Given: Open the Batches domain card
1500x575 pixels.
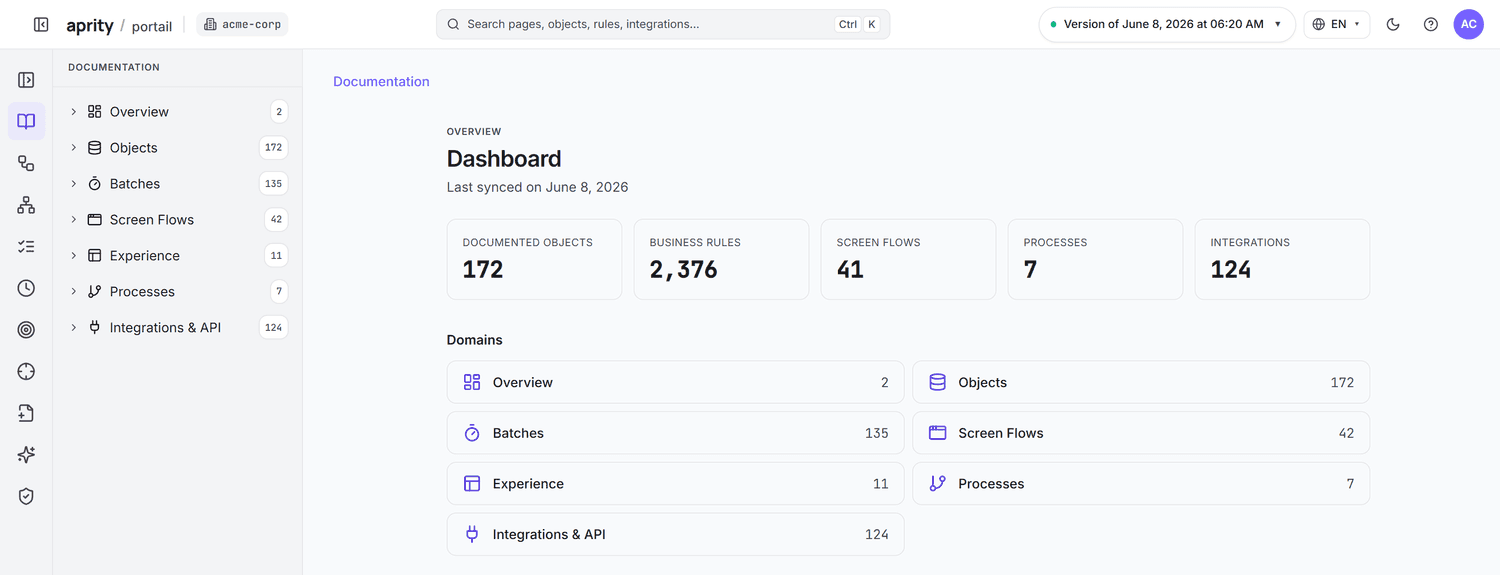Looking at the screenshot, I should 675,433.
